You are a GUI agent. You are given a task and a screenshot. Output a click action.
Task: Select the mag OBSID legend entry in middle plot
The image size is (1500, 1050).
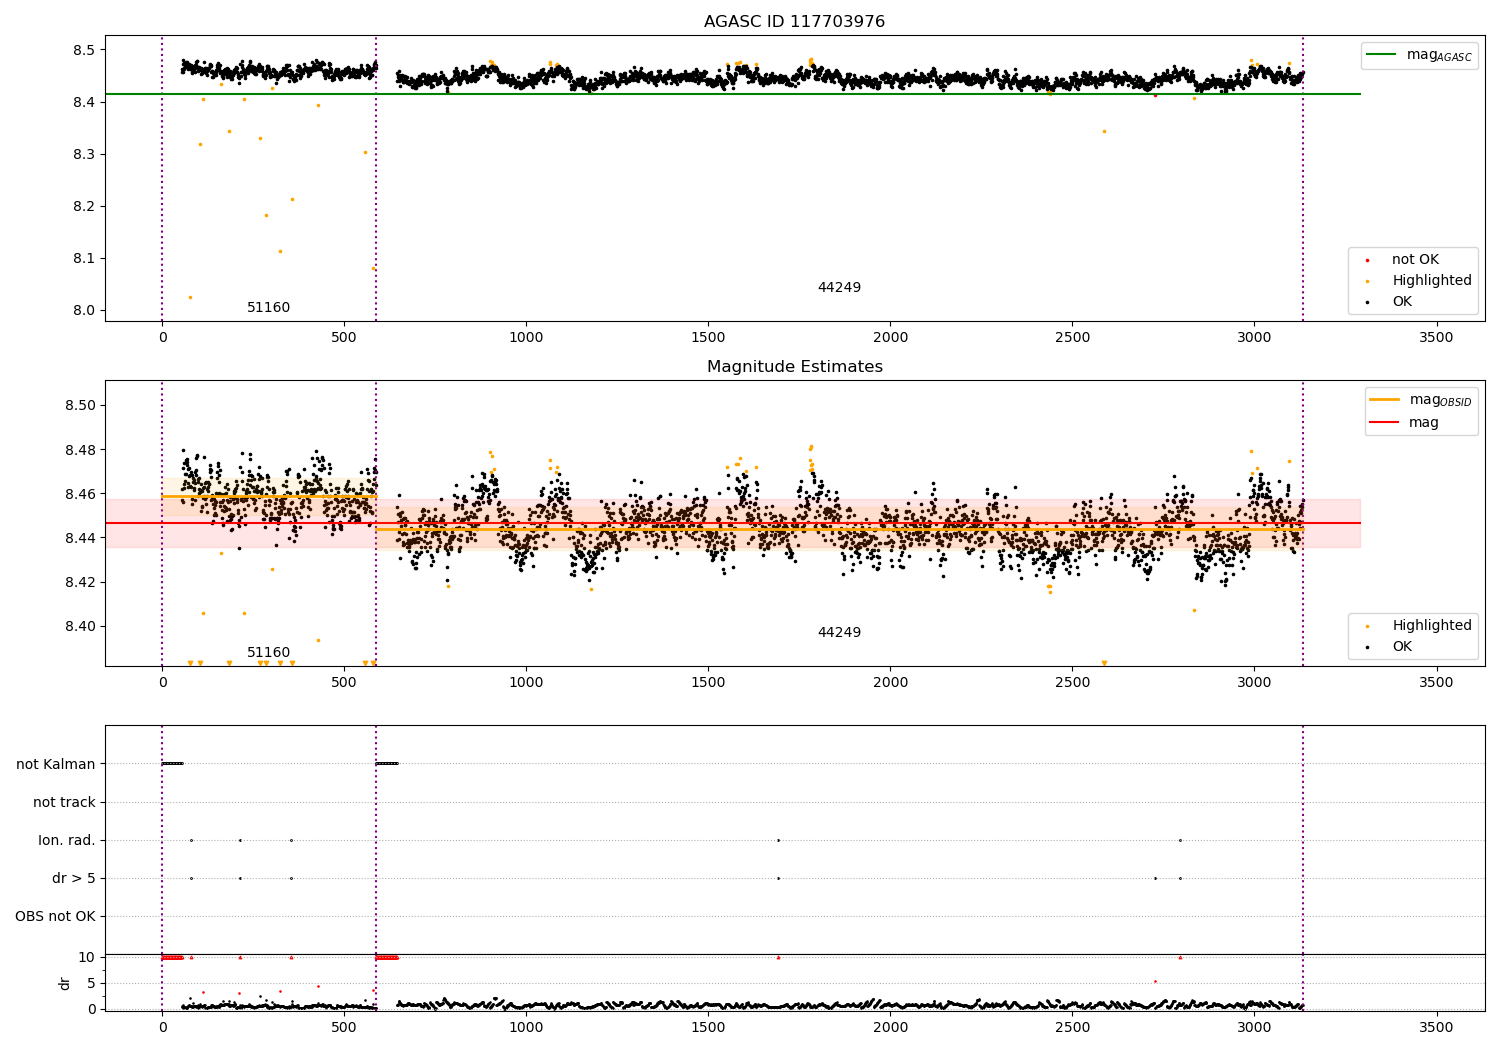(1422, 400)
